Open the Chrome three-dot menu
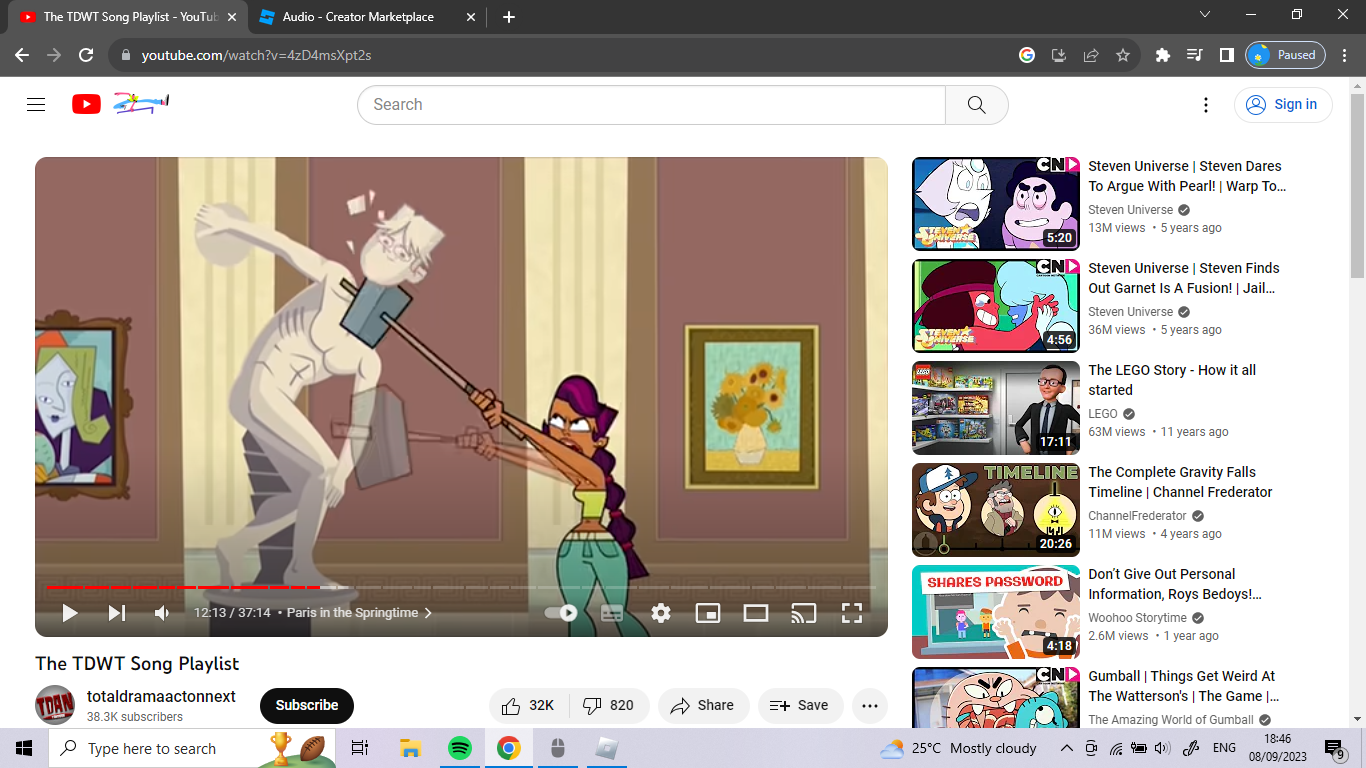This screenshot has height=768, width=1366. pos(1345,55)
